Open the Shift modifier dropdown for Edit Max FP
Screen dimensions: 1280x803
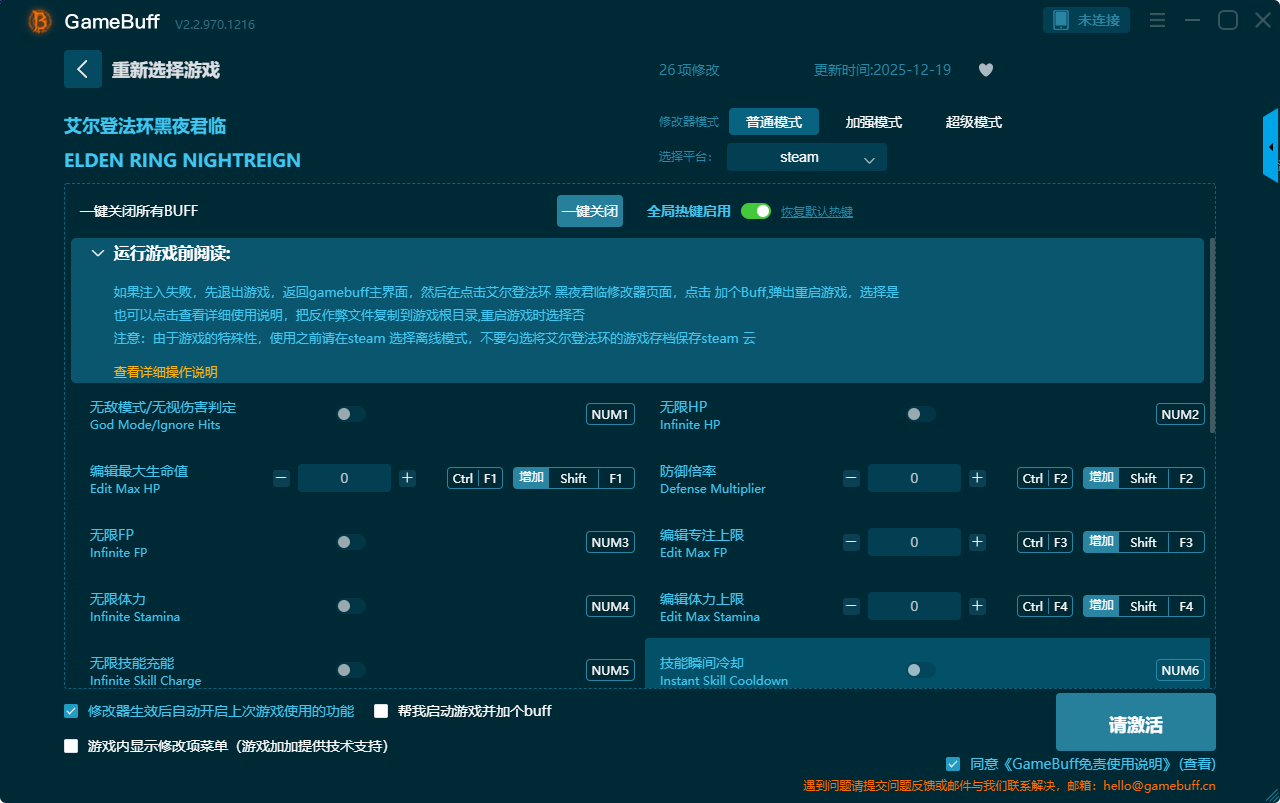(1143, 542)
